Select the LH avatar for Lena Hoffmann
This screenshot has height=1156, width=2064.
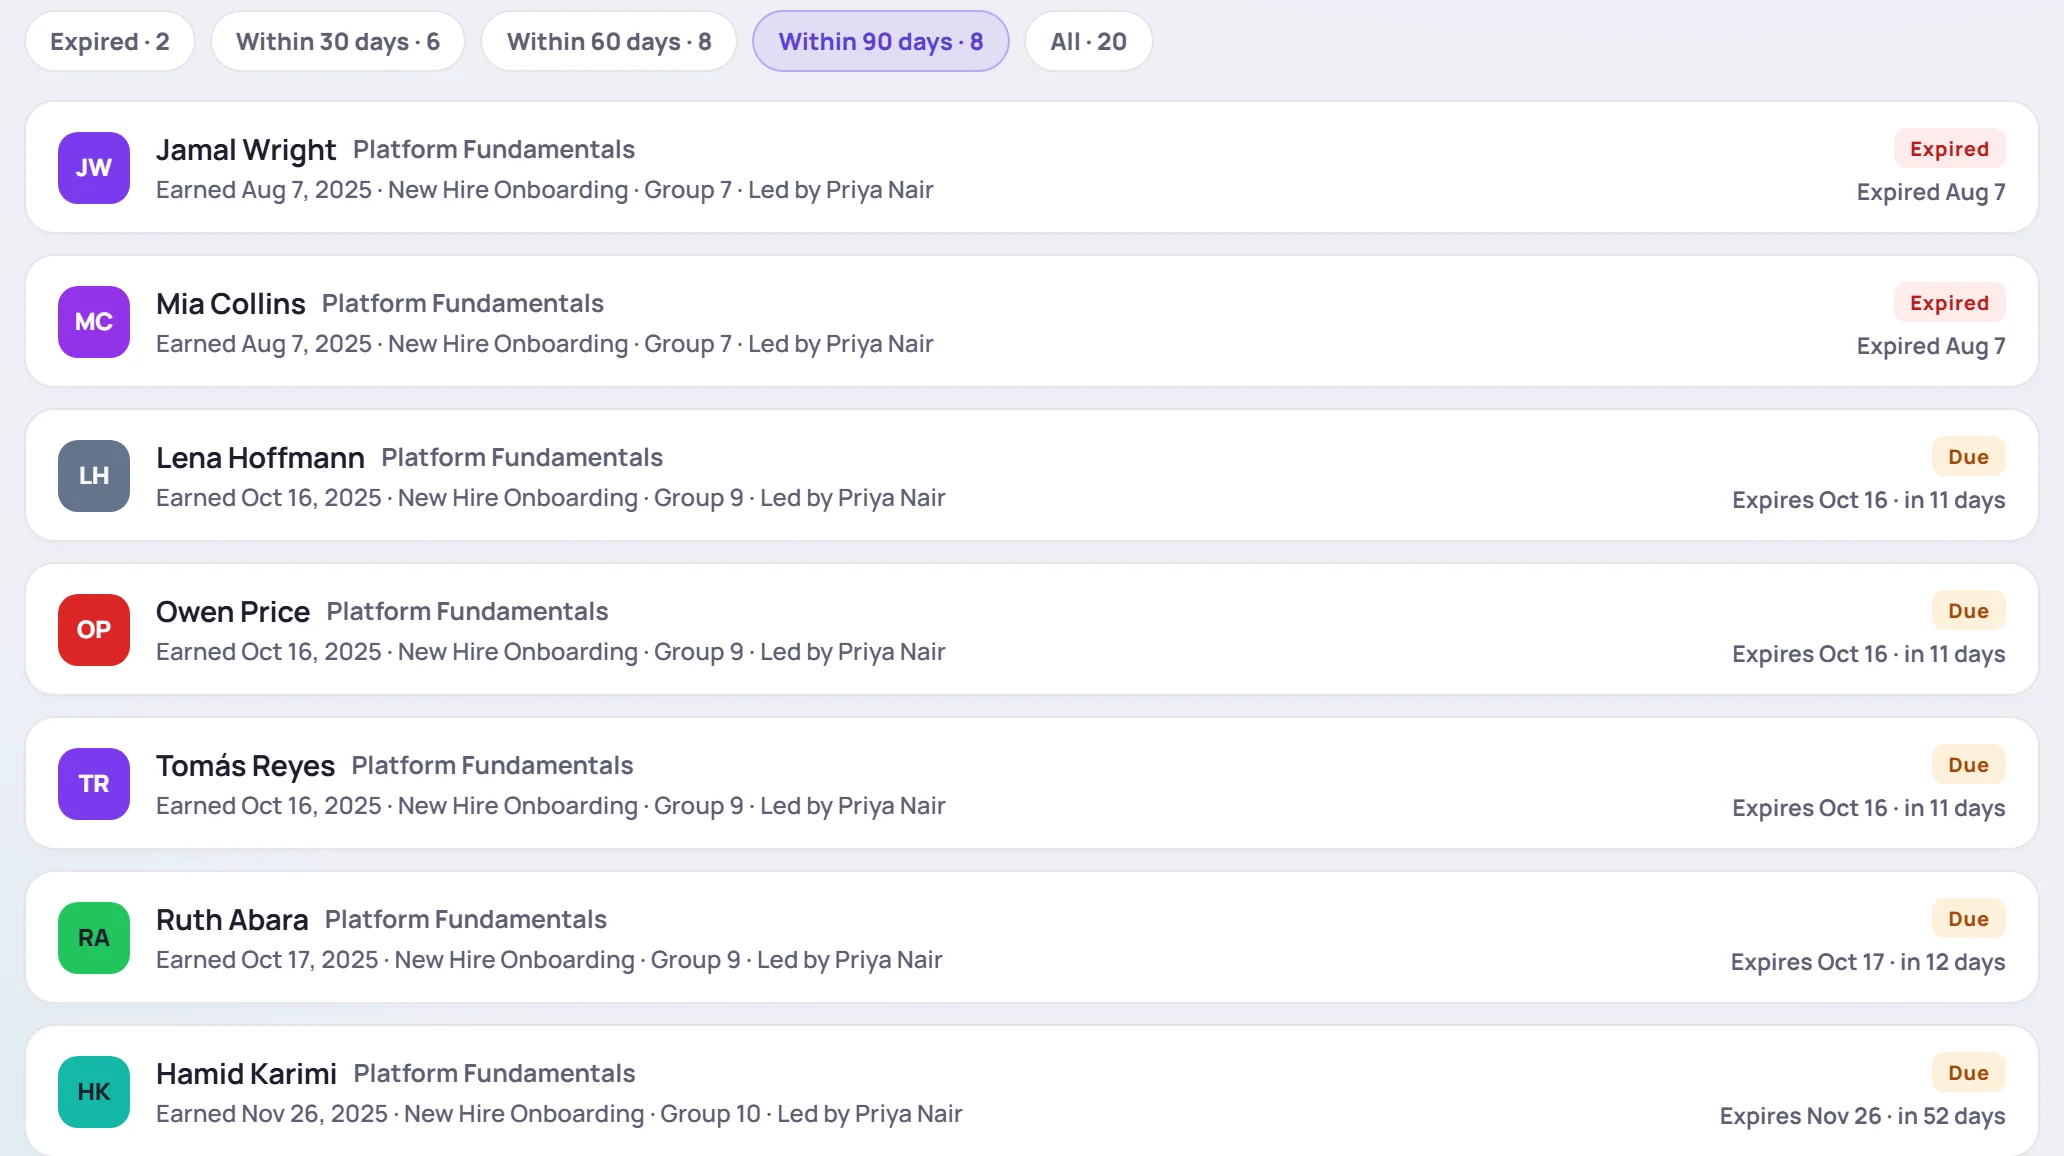click(94, 476)
